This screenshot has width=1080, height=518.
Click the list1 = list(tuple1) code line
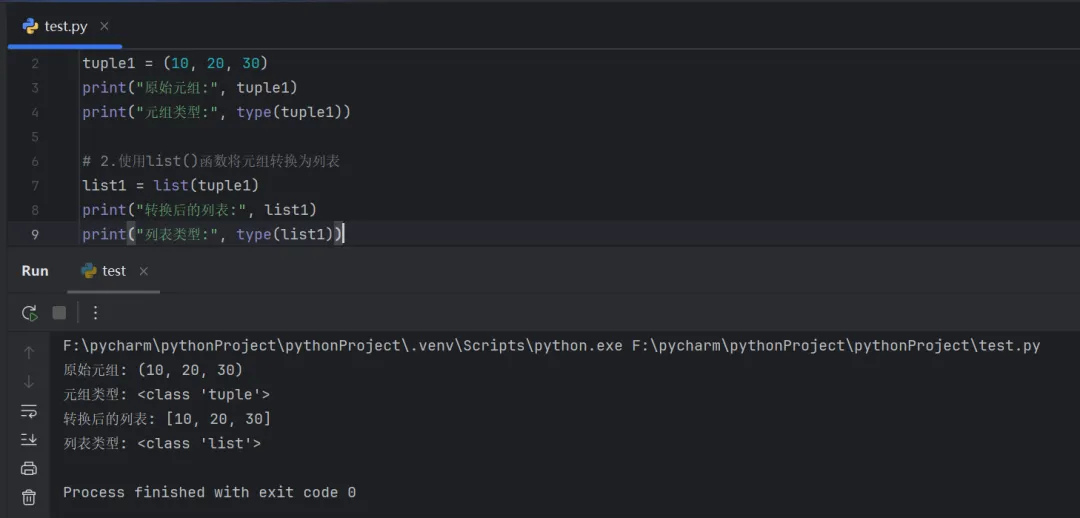coord(170,185)
